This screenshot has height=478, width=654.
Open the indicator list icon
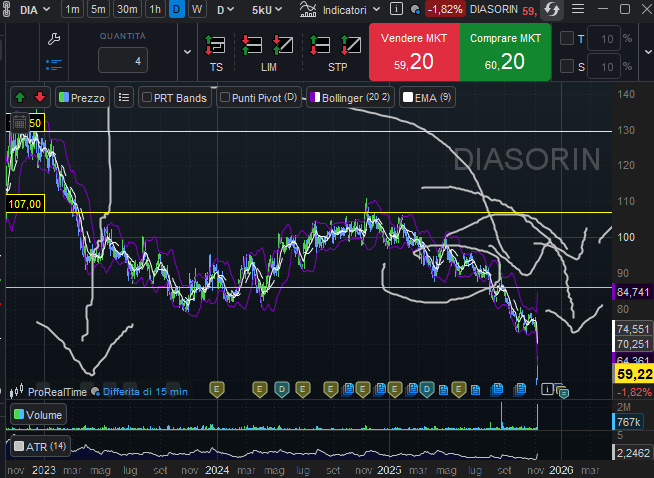(x=123, y=97)
